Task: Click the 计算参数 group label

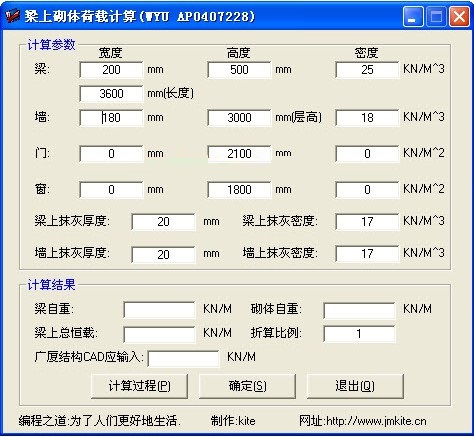Action: click(x=51, y=45)
